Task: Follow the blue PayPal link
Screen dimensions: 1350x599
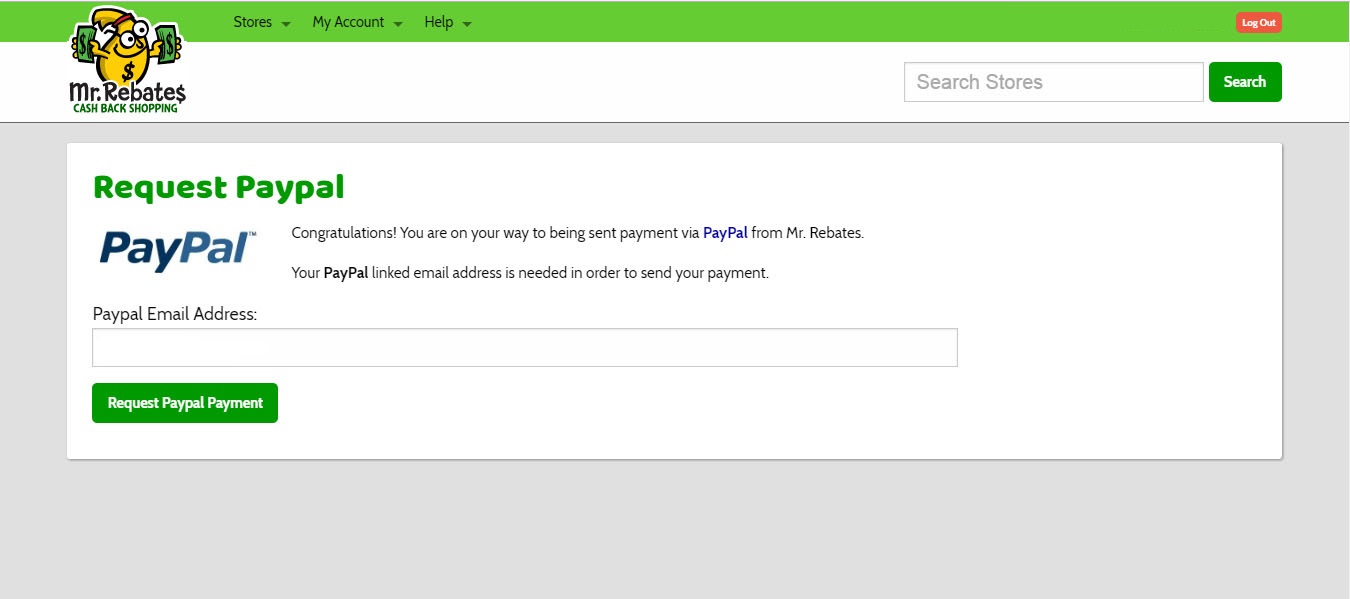Action: click(x=725, y=233)
